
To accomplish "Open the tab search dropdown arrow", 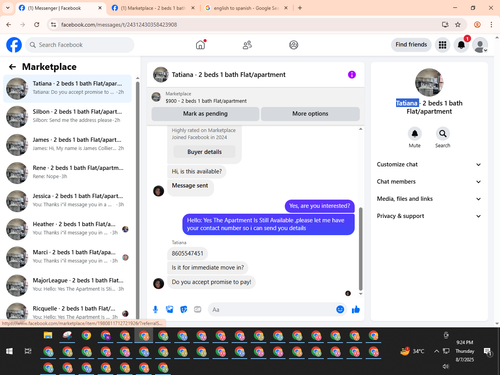I will [7, 8].
